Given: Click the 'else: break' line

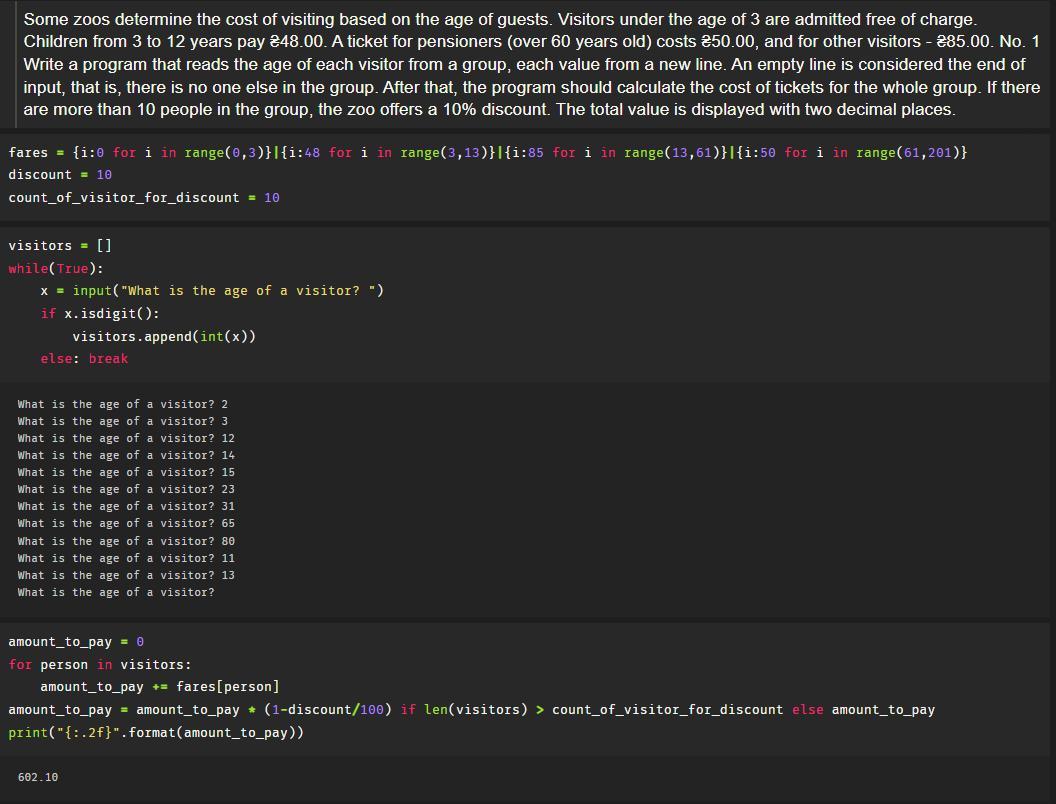Looking at the screenshot, I should (84, 358).
